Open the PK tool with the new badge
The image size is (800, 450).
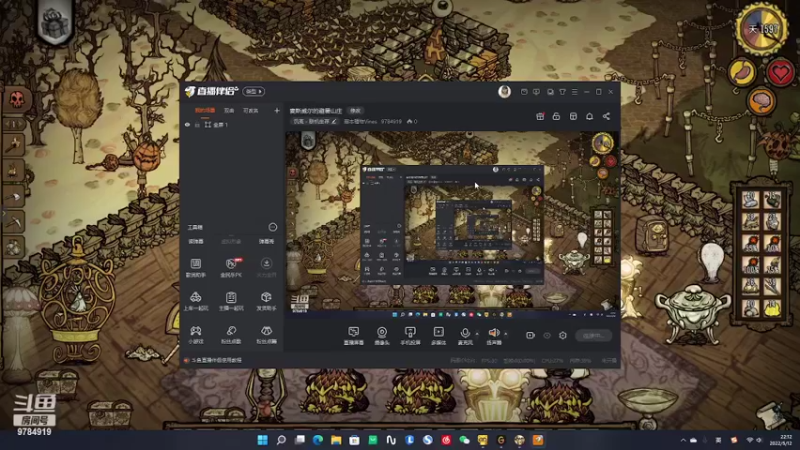coord(231,267)
